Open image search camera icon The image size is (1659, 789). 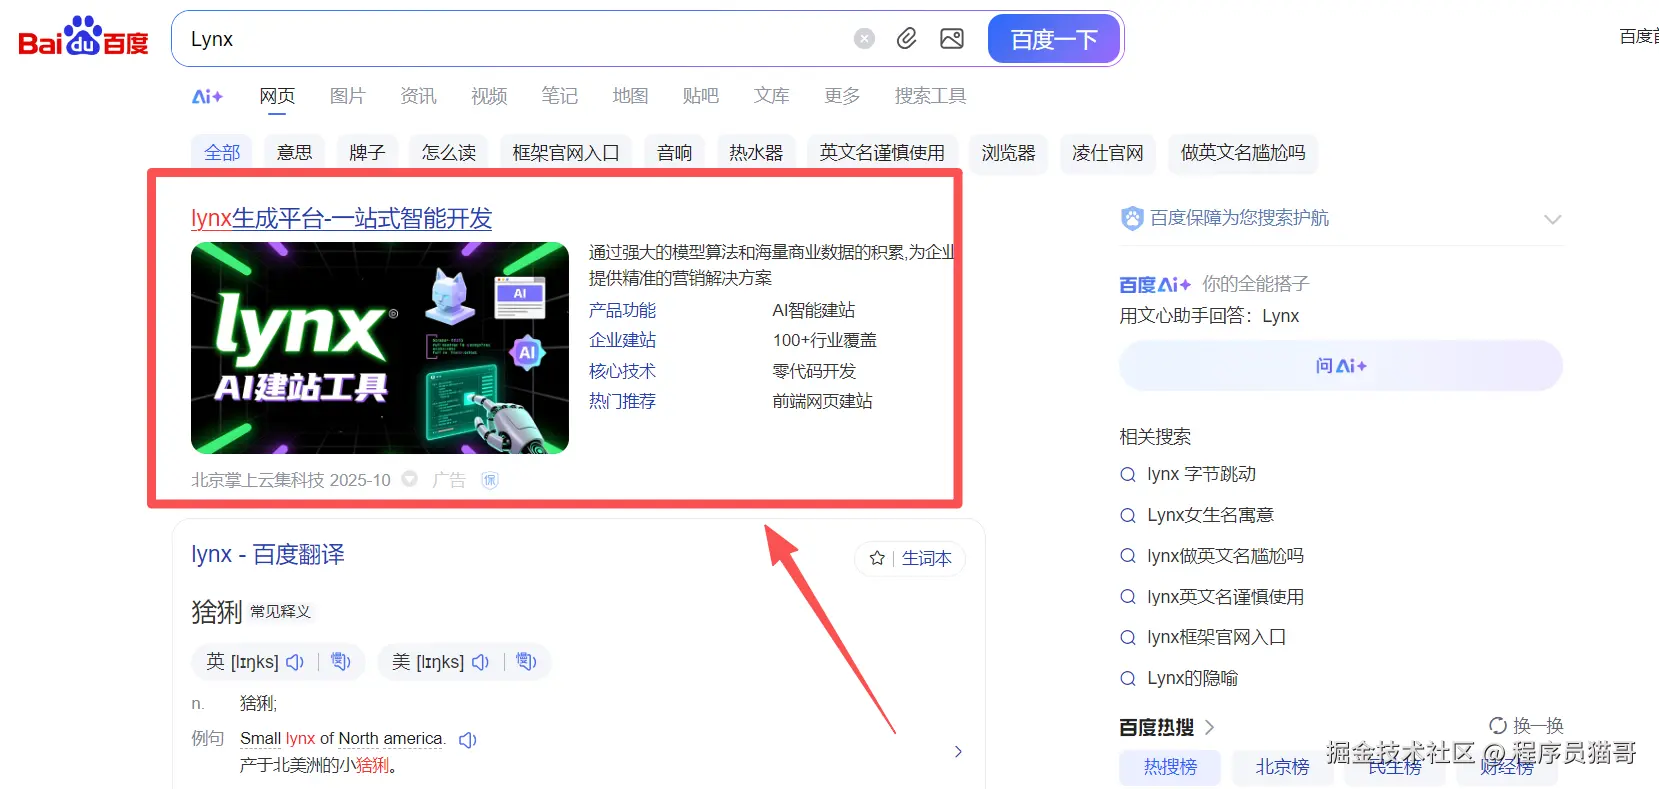tap(952, 39)
